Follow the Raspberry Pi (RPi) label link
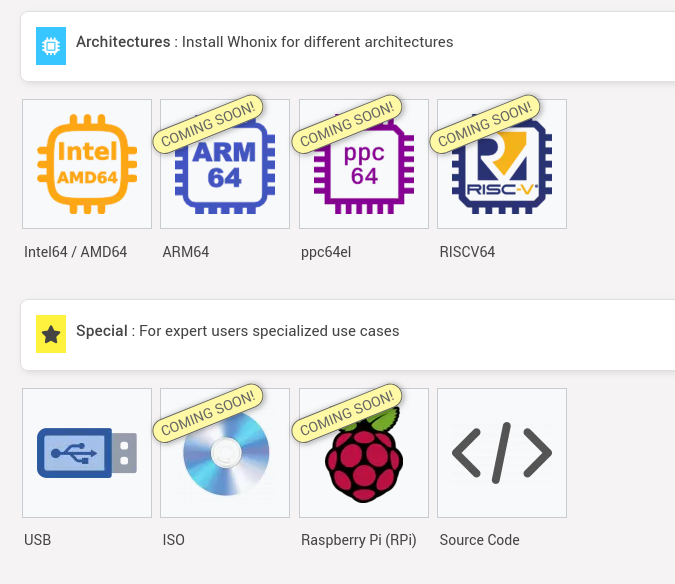 [359, 540]
